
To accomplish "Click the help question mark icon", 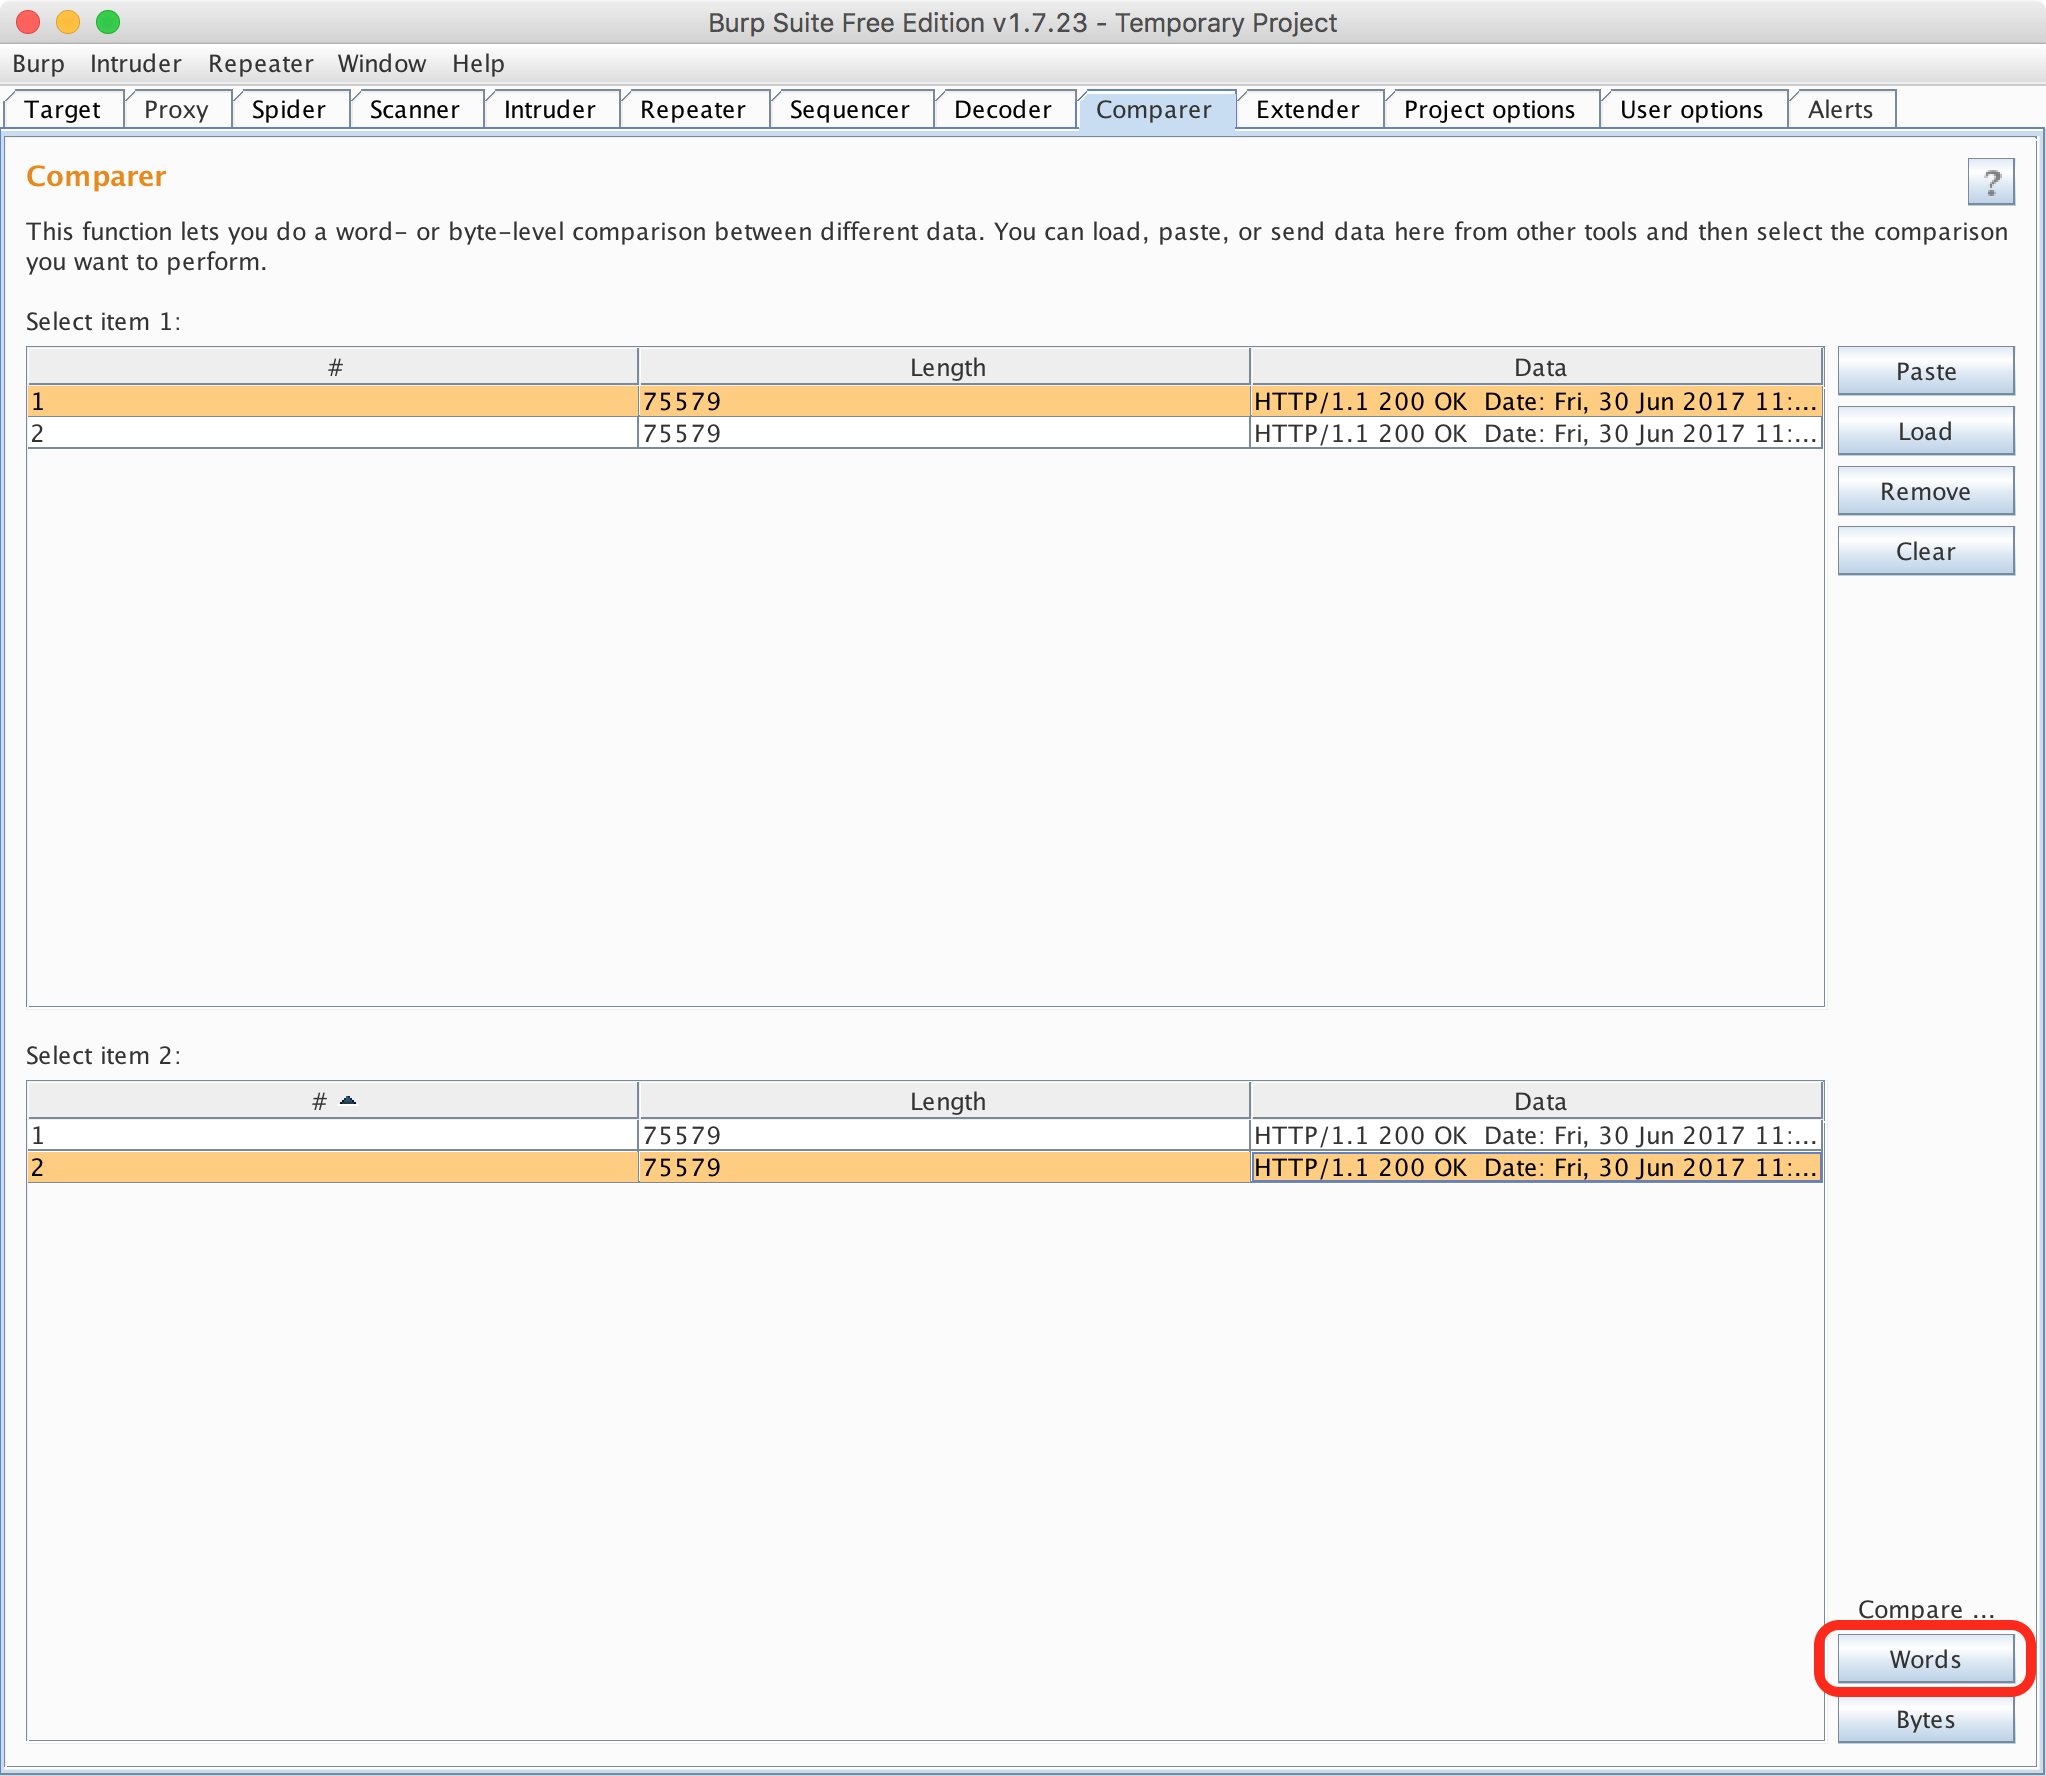I will [x=1990, y=182].
